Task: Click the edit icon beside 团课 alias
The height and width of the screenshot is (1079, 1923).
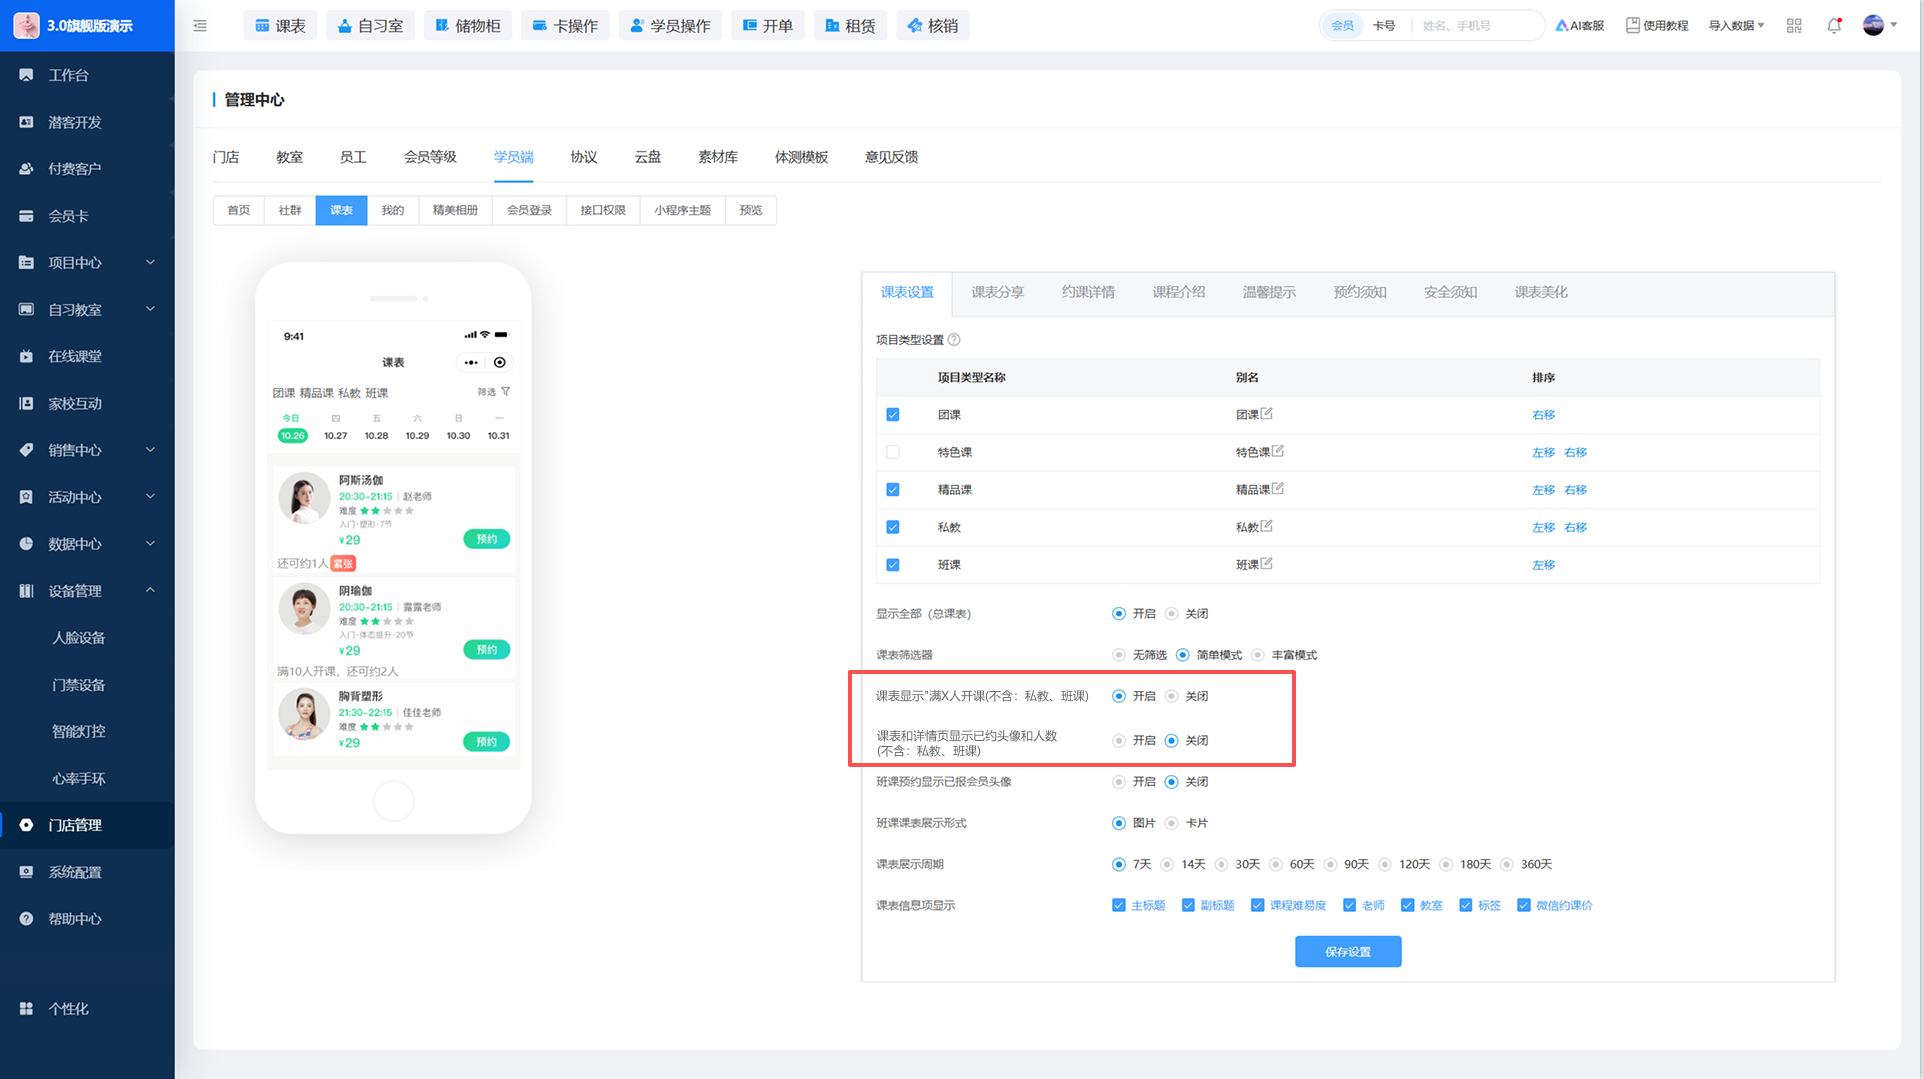Action: coord(1267,414)
